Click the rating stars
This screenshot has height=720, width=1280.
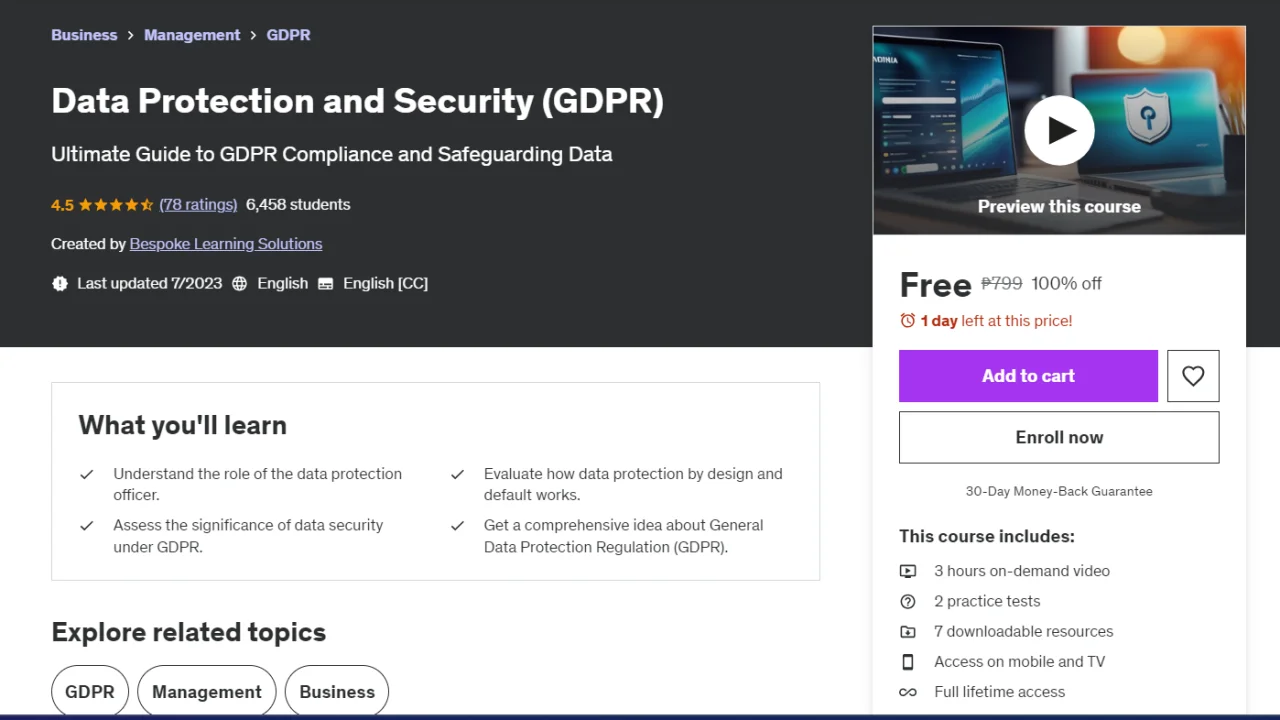pos(116,204)
